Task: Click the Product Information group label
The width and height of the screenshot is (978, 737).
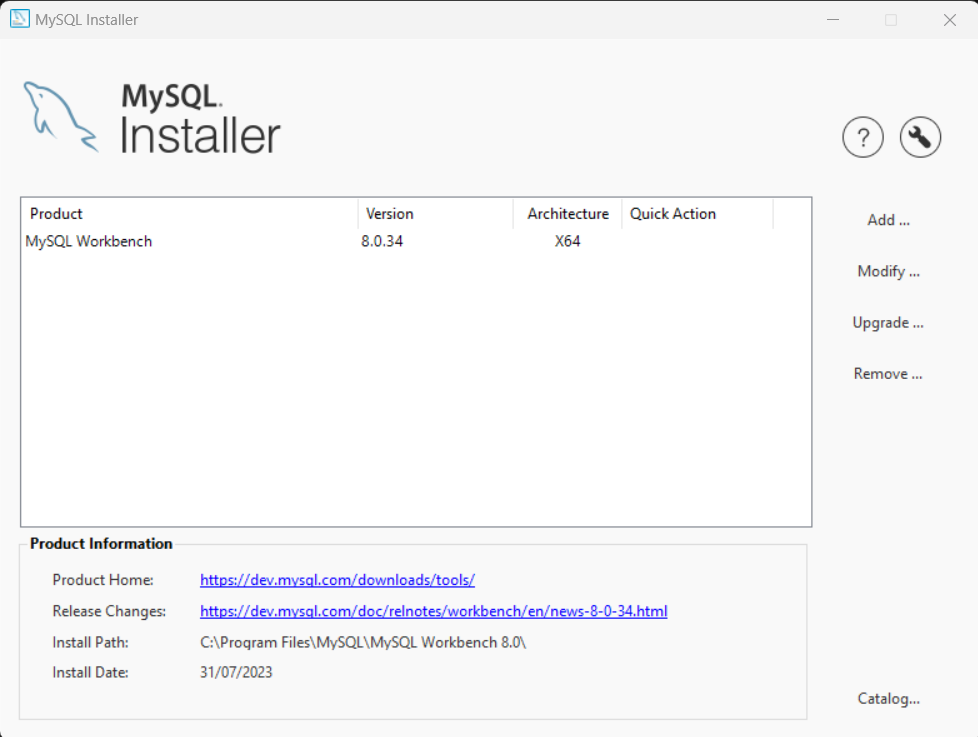Action: coord(101,544)
